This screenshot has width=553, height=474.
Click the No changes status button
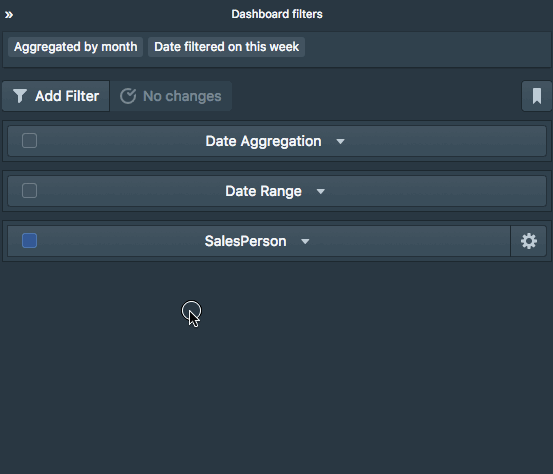[x=171, y=96]
